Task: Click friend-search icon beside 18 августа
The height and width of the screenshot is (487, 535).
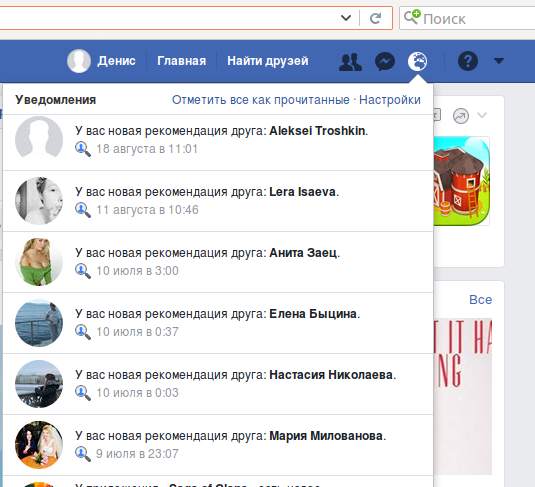Action: (83, 149)
